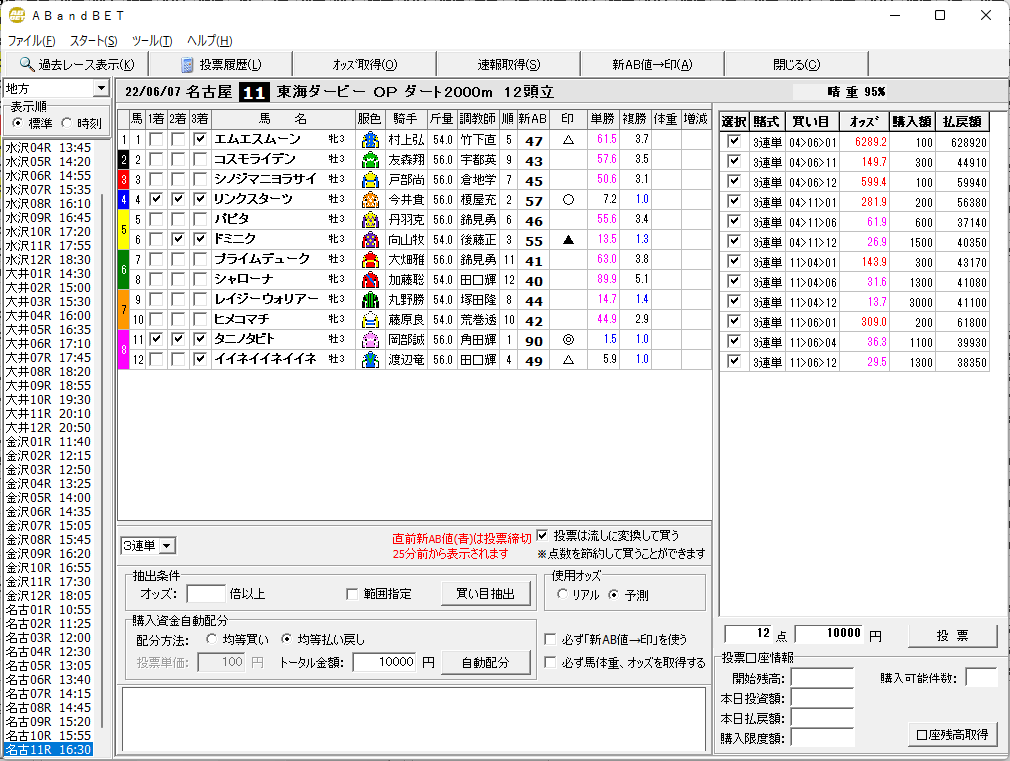This screenshot has width=1010, height=761.
Task: Select リアル odds radio button
Action: click(x=562, y=594)
